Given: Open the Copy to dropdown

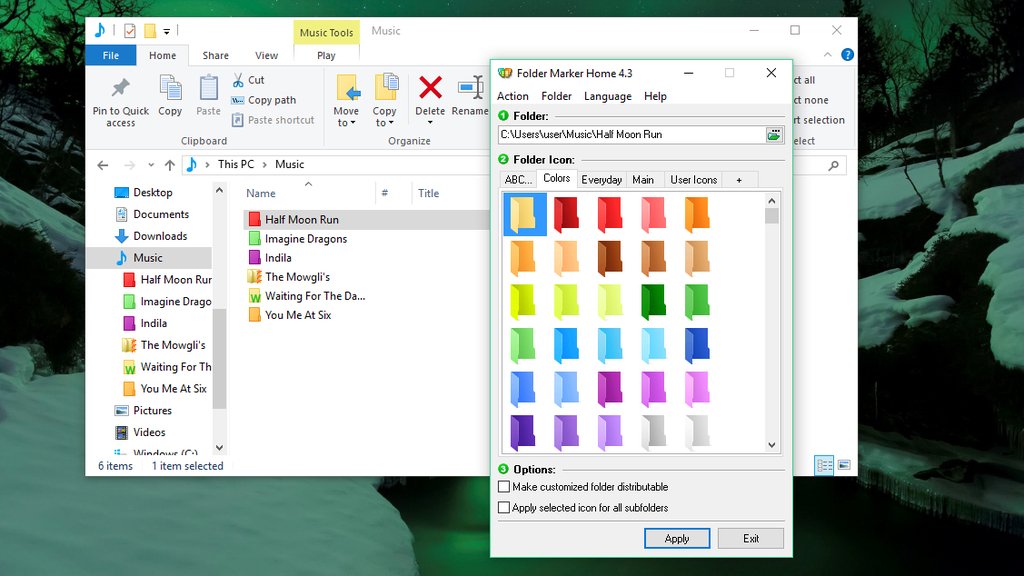Looking at the screenshot, I should [x=384, y=117].
